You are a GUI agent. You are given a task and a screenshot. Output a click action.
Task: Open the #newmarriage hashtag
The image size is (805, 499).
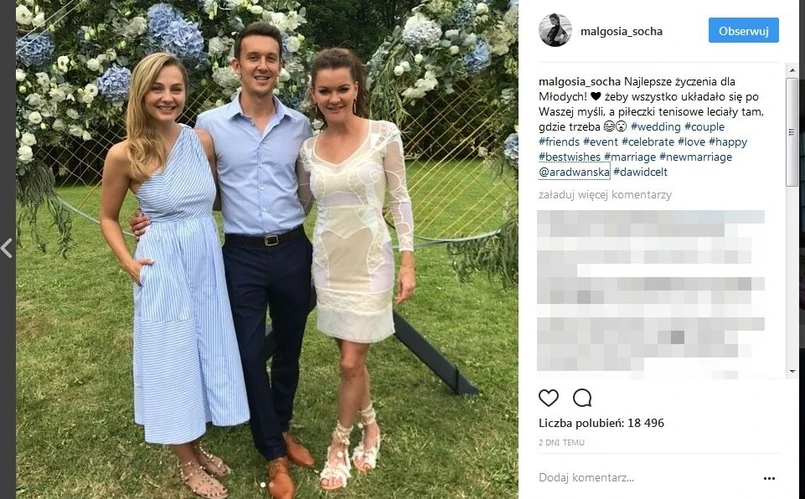pyautogui.click(x=696, y=157)
